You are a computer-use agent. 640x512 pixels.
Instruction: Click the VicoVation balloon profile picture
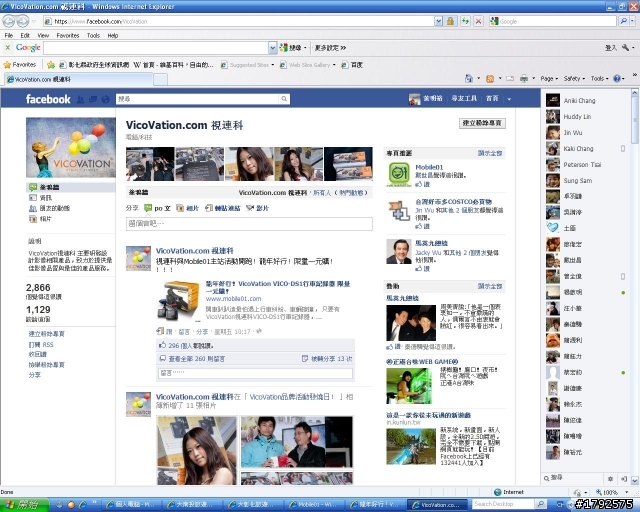pyautogui.click(x=71, y=147)
